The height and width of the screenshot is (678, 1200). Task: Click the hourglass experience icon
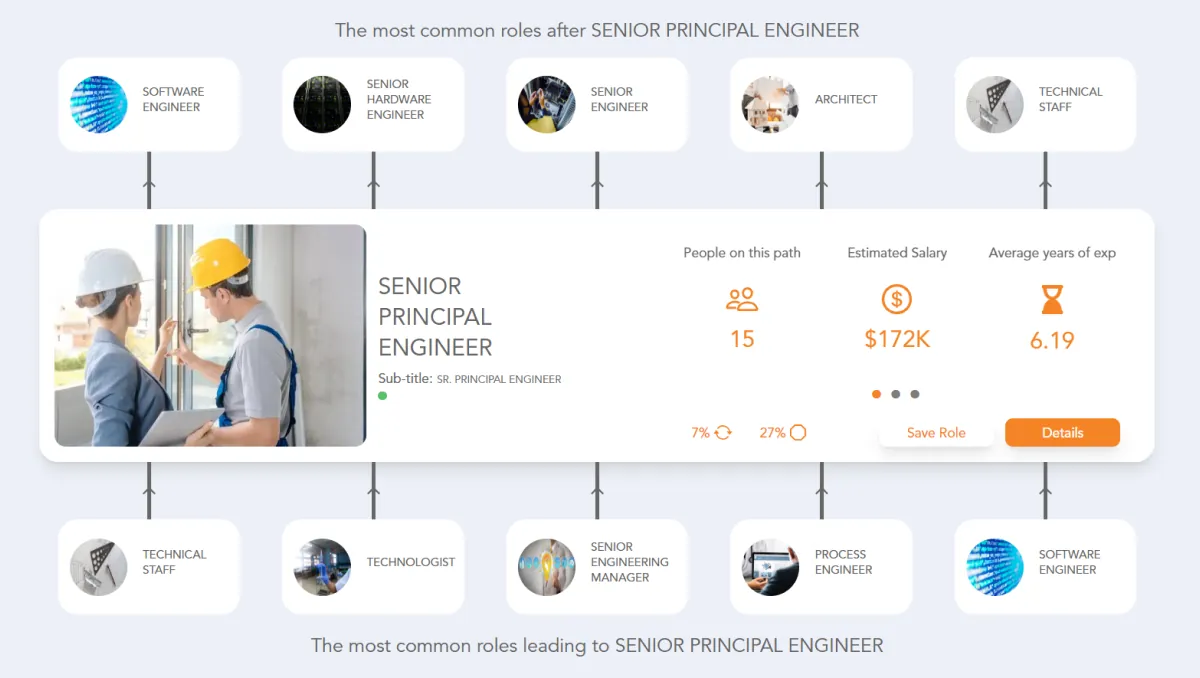[x=1052, y=299]
